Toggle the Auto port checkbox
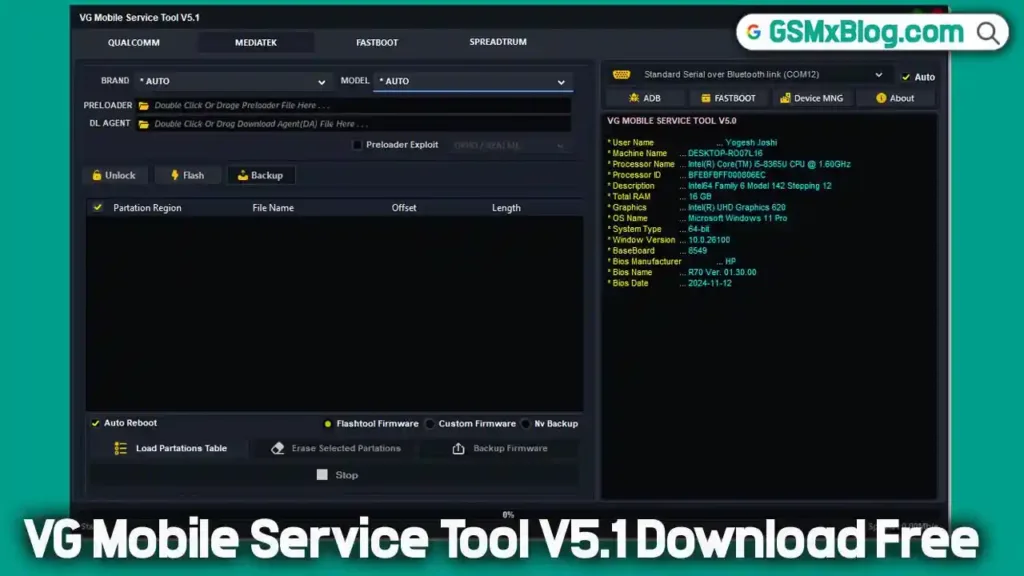The image size is (1024, 576). click(906, 77)
